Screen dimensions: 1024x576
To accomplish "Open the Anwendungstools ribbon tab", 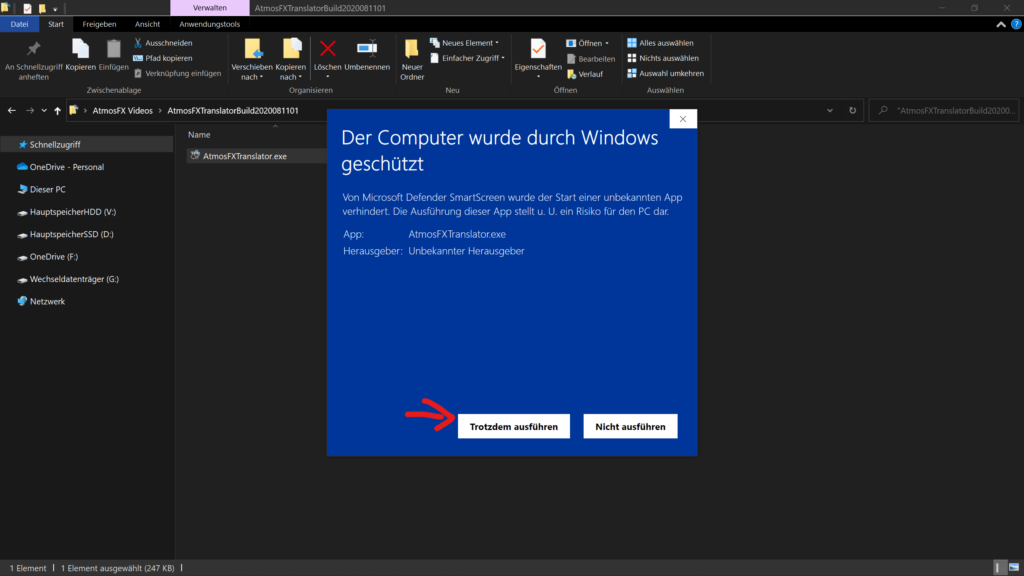I will point(210,24).
